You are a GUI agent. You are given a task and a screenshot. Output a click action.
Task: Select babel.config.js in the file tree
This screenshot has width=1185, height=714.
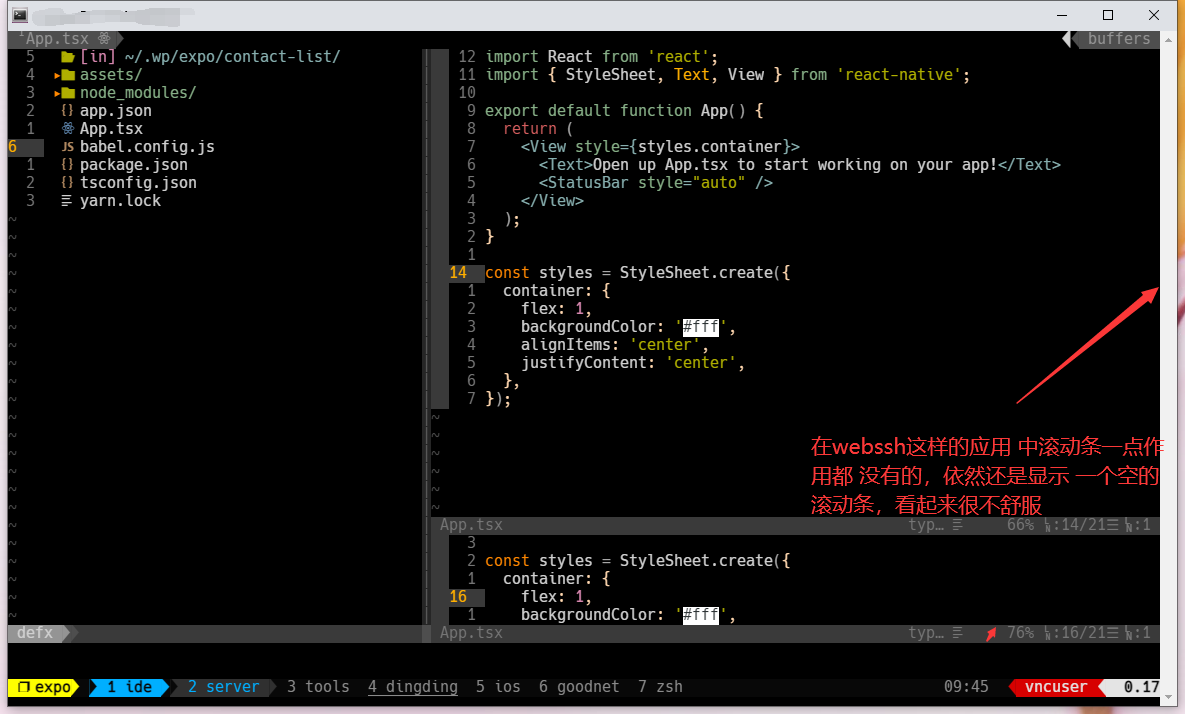pos(147,147)
